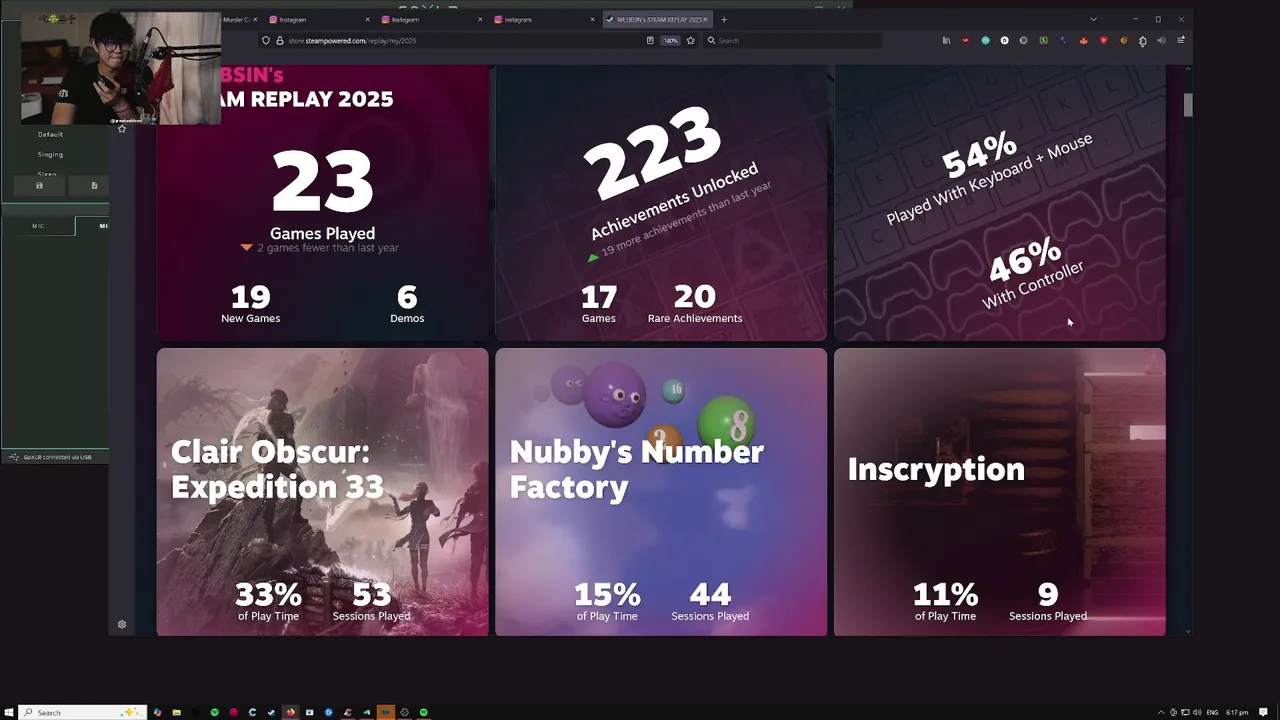This screenshot has width=1280, height=720.
Task: Open the Firefox application menu
Action: coord(1181,41)
